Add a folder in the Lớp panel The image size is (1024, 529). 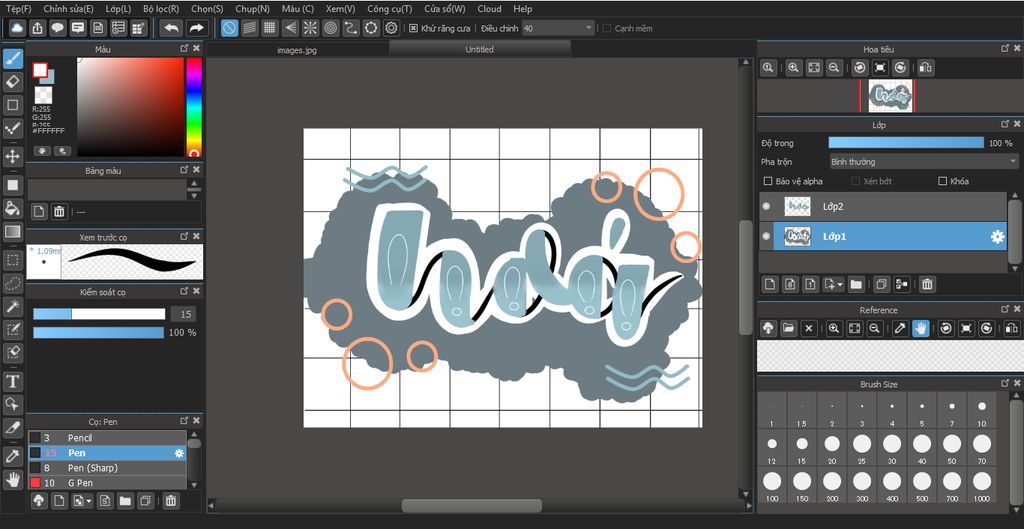[856, 284]
